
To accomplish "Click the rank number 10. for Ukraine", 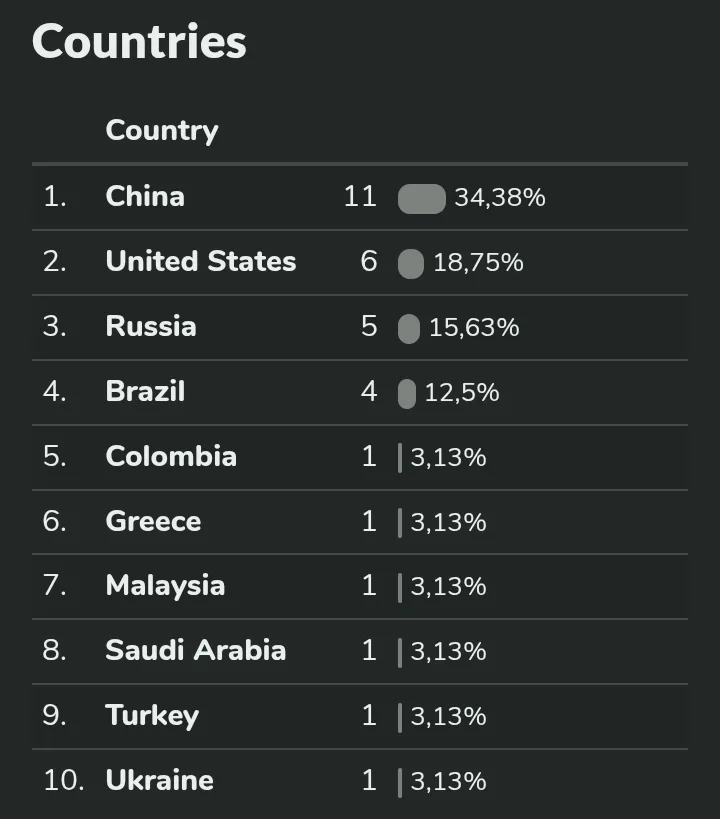I will 64,781.
